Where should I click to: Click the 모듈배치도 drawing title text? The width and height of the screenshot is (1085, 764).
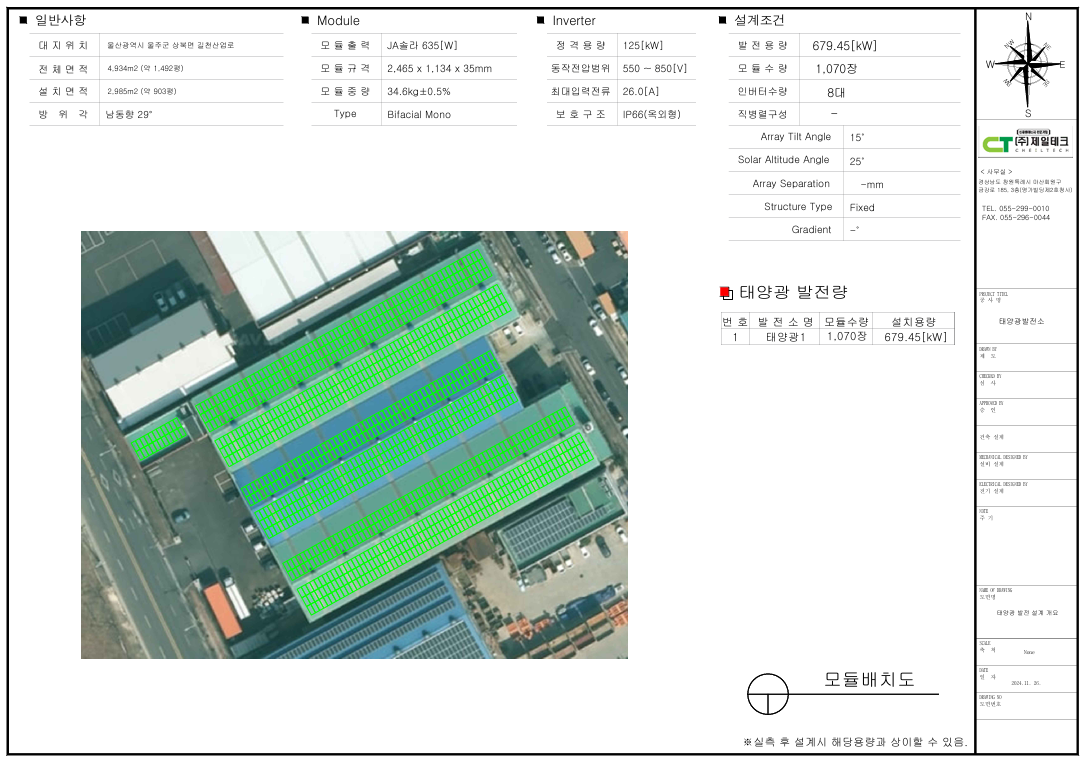click(x=869, y=679)
